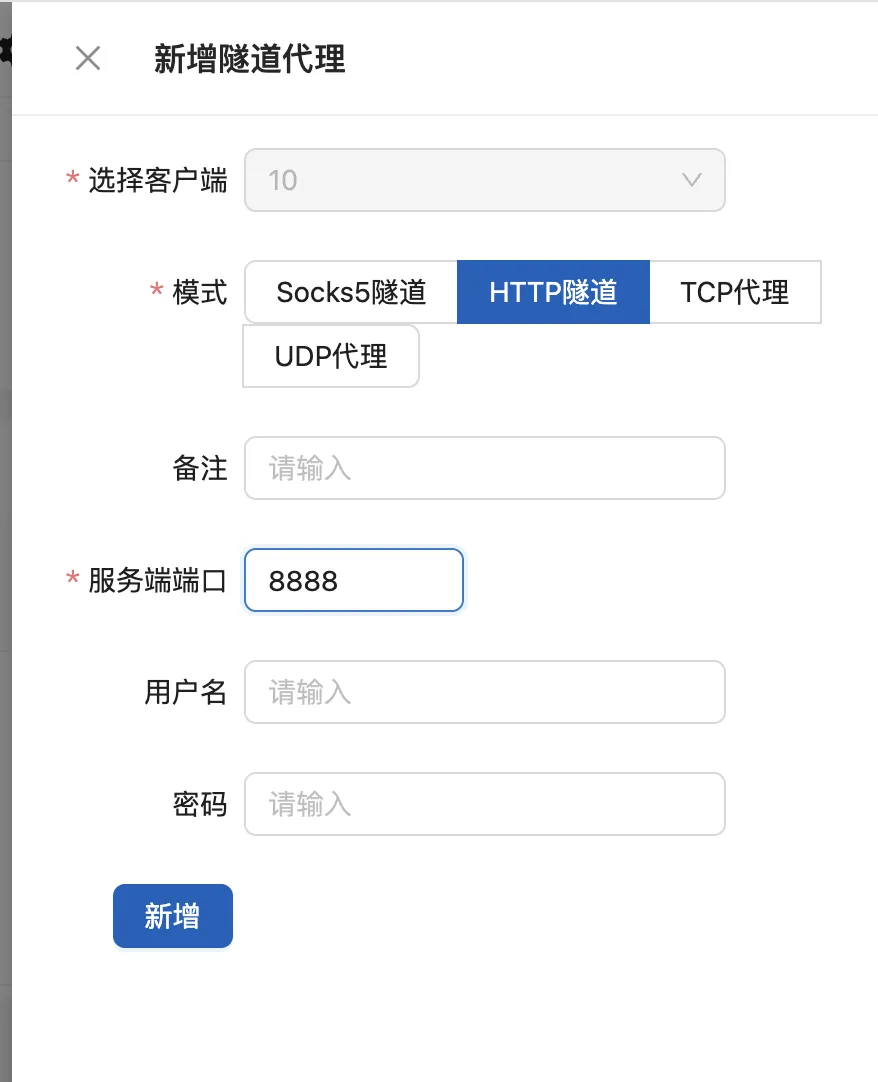Pick the UDP代理 mode
Screen dimensions: 878x1082
click(331, 356)
